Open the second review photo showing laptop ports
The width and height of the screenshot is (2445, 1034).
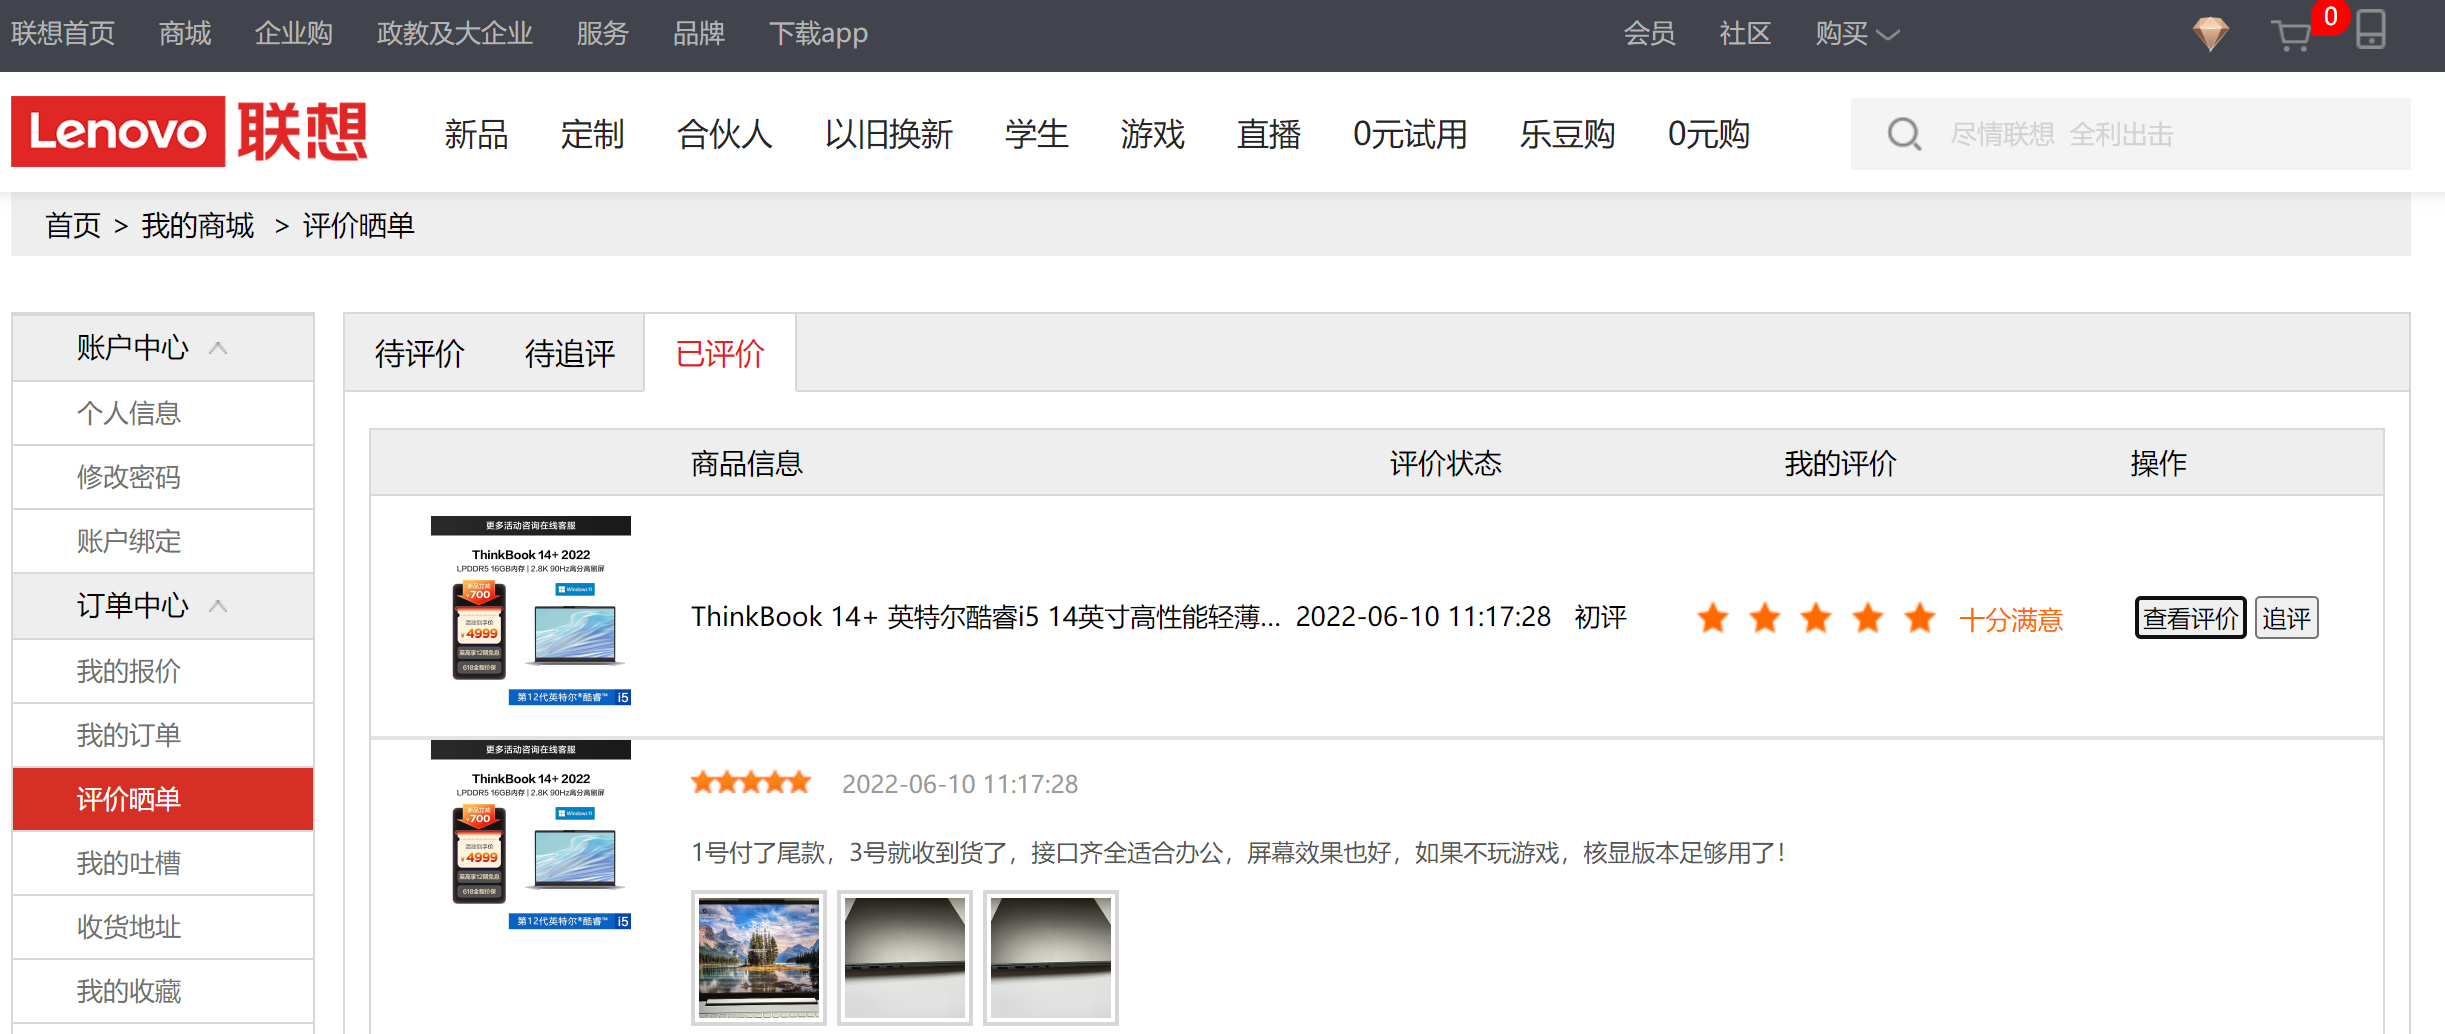click(x=905, y=957)
